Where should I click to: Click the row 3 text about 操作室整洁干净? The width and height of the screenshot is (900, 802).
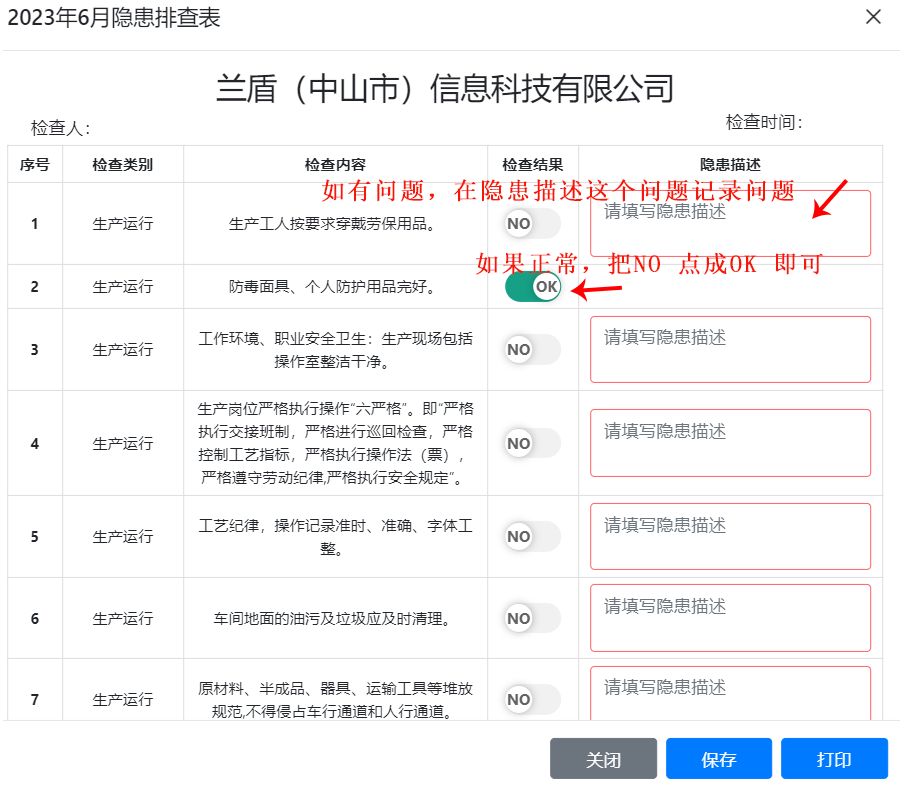pyautogui.click(x=335, y=350)
